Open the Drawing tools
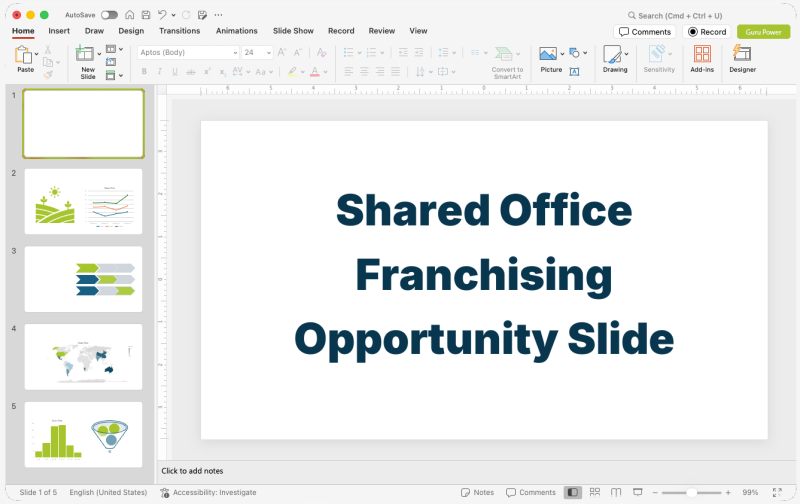The height and width of the screenshot is (504, 800). (x=615, y=59)
